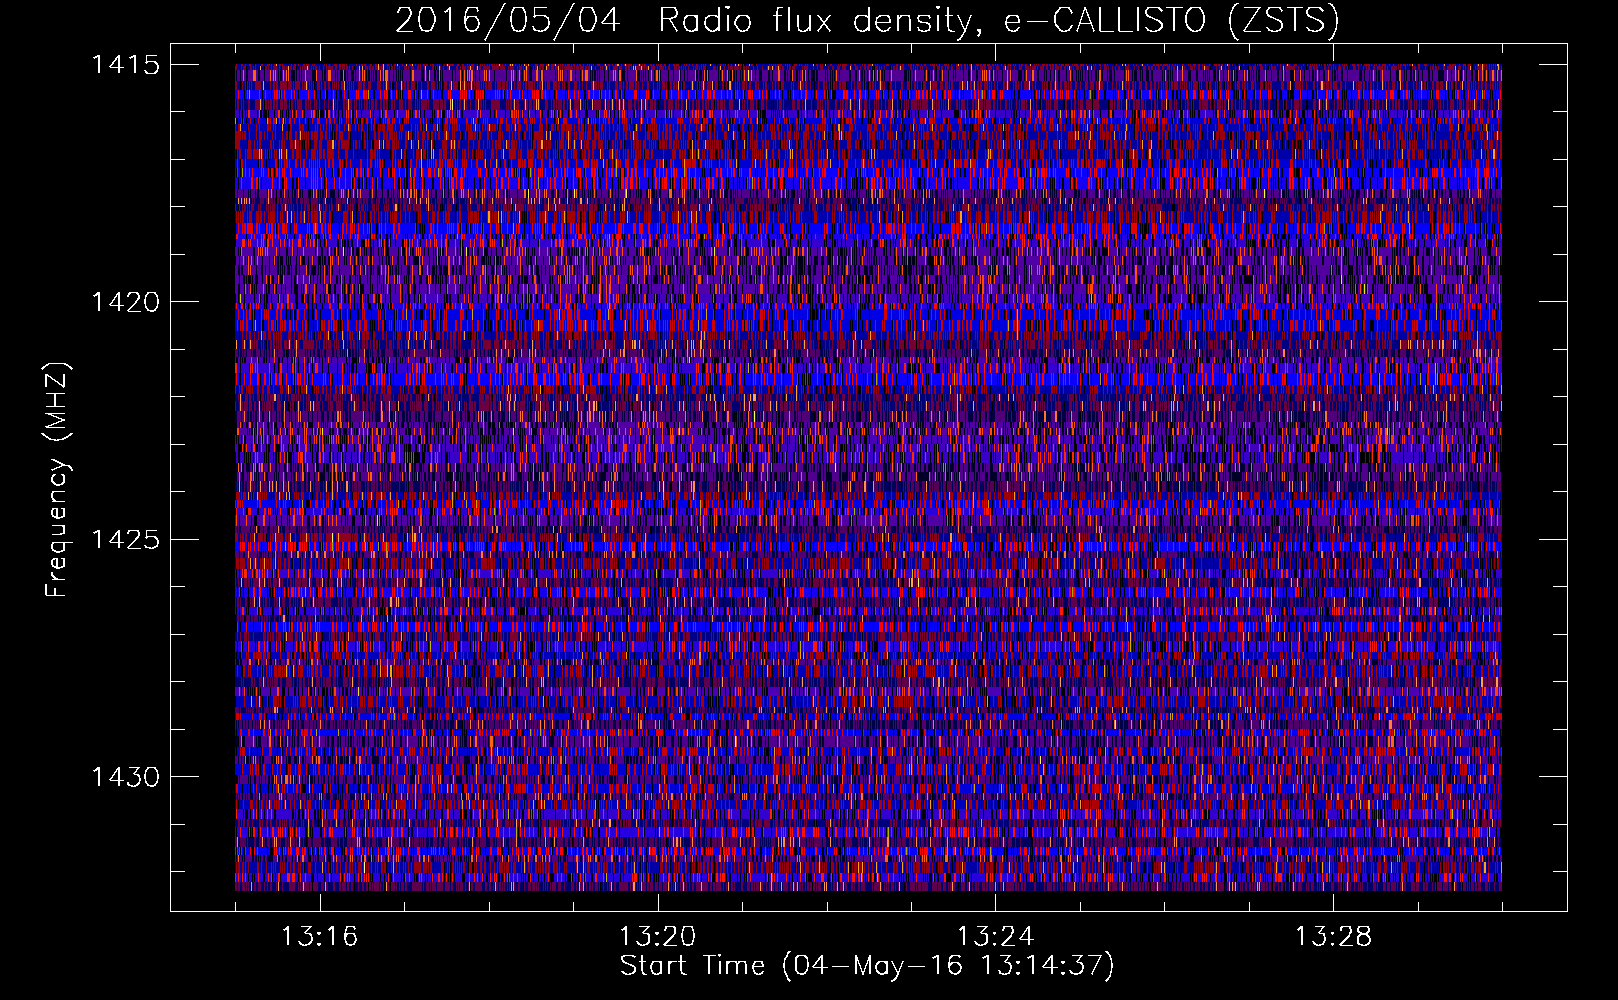Click the 13:20 time tick label

tap(657, 937)
